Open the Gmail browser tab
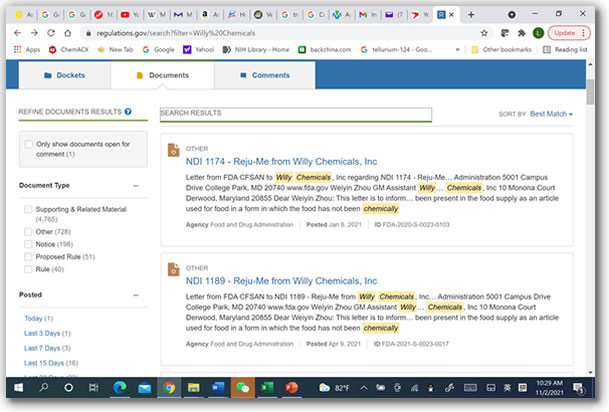Screen dimensions: 609x412 (368, 15)
